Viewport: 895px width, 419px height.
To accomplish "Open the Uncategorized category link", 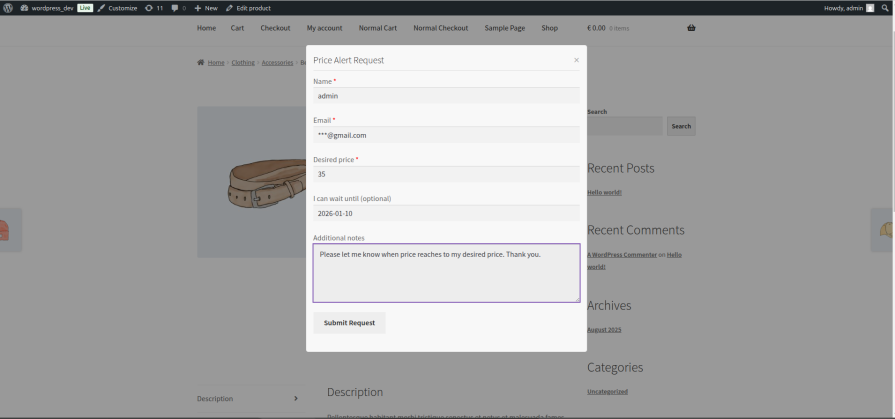I will click(x=607, y=391).
